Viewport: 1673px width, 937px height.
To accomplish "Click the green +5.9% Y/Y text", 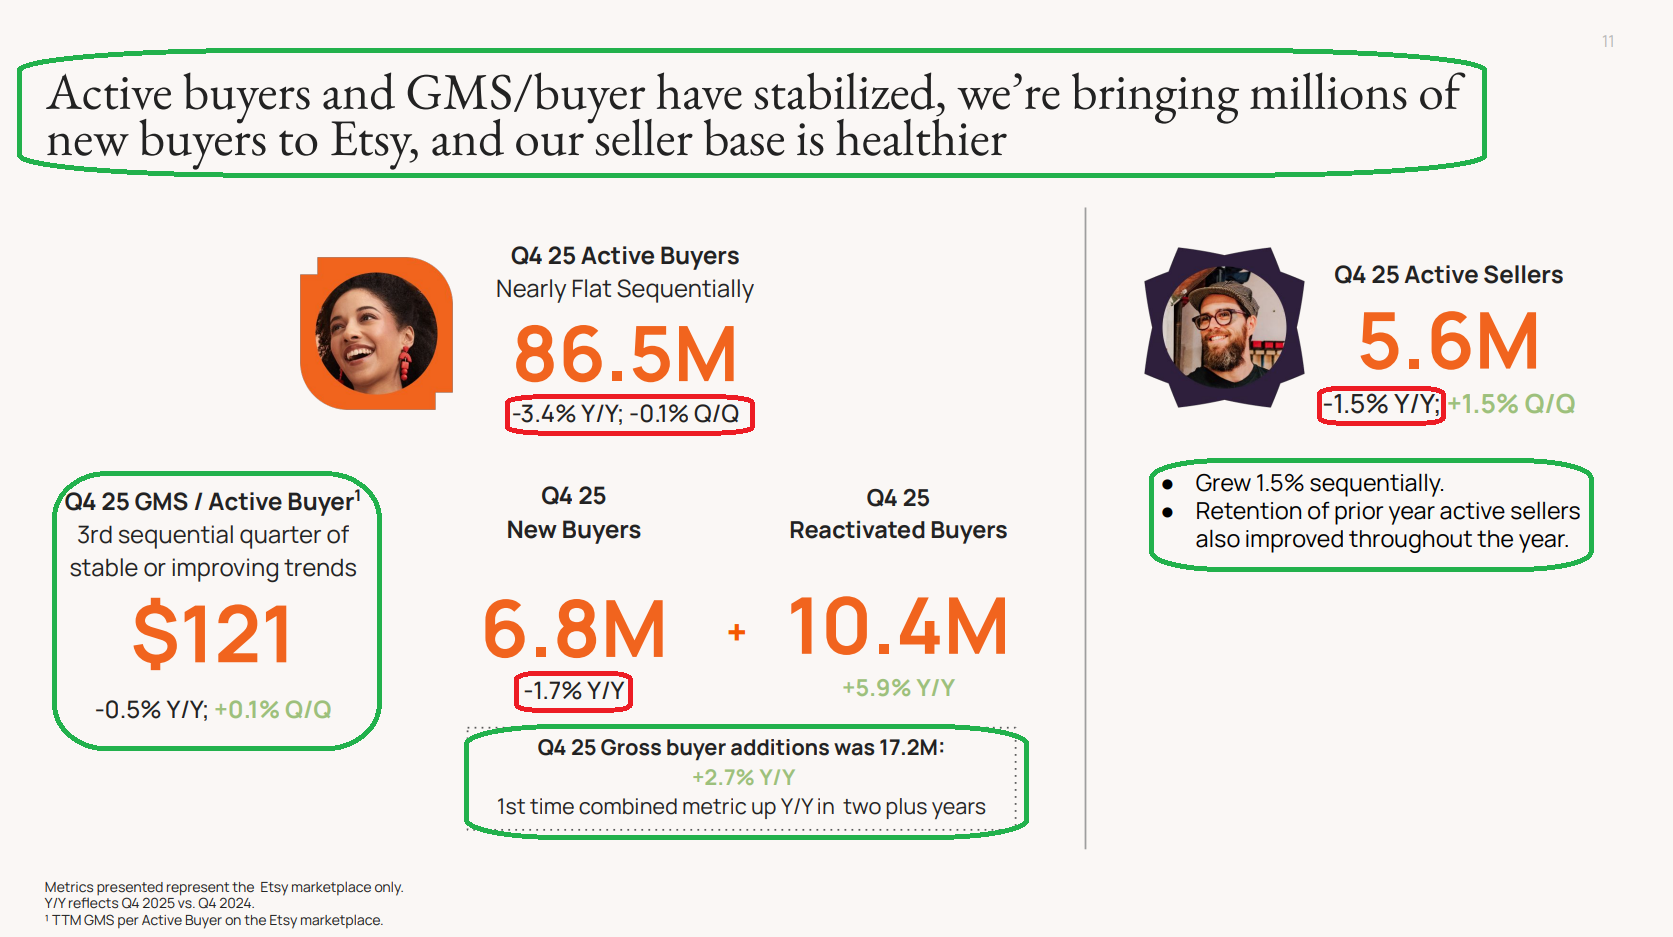I will coord(898,688).
